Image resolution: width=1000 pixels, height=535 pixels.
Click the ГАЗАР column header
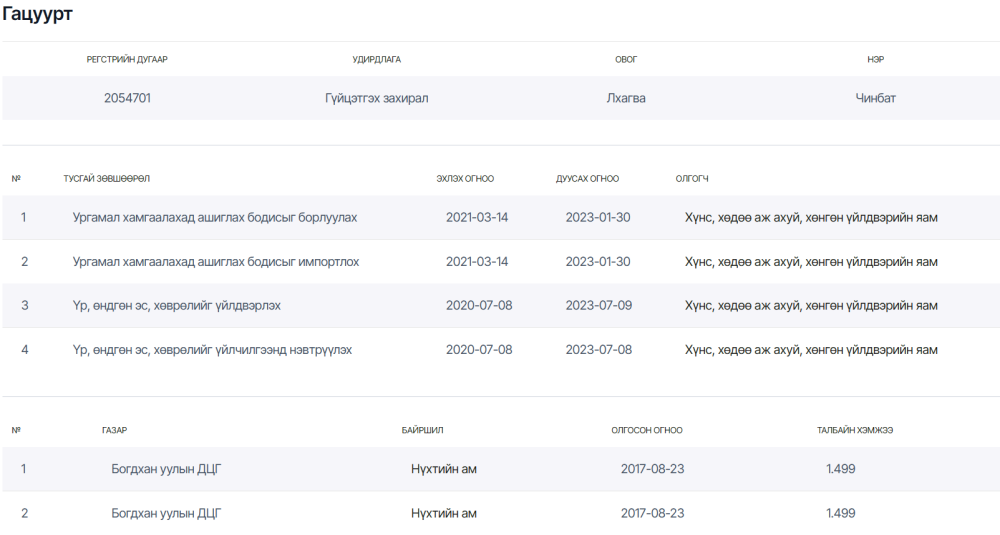point(114,430)
